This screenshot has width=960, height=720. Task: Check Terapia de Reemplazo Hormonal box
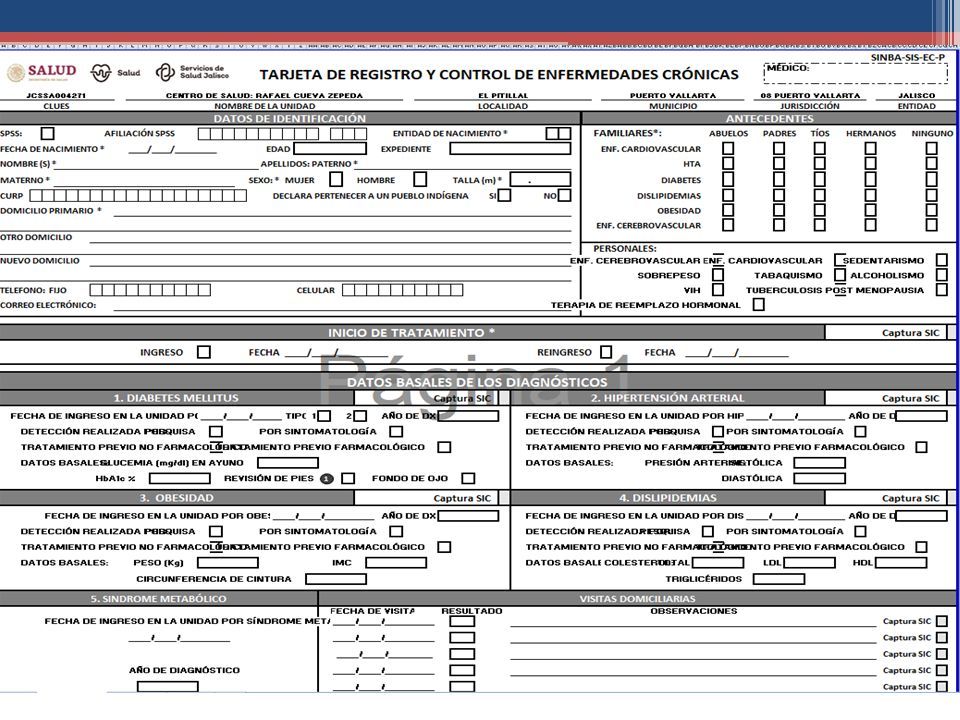(x=759, y=304)
